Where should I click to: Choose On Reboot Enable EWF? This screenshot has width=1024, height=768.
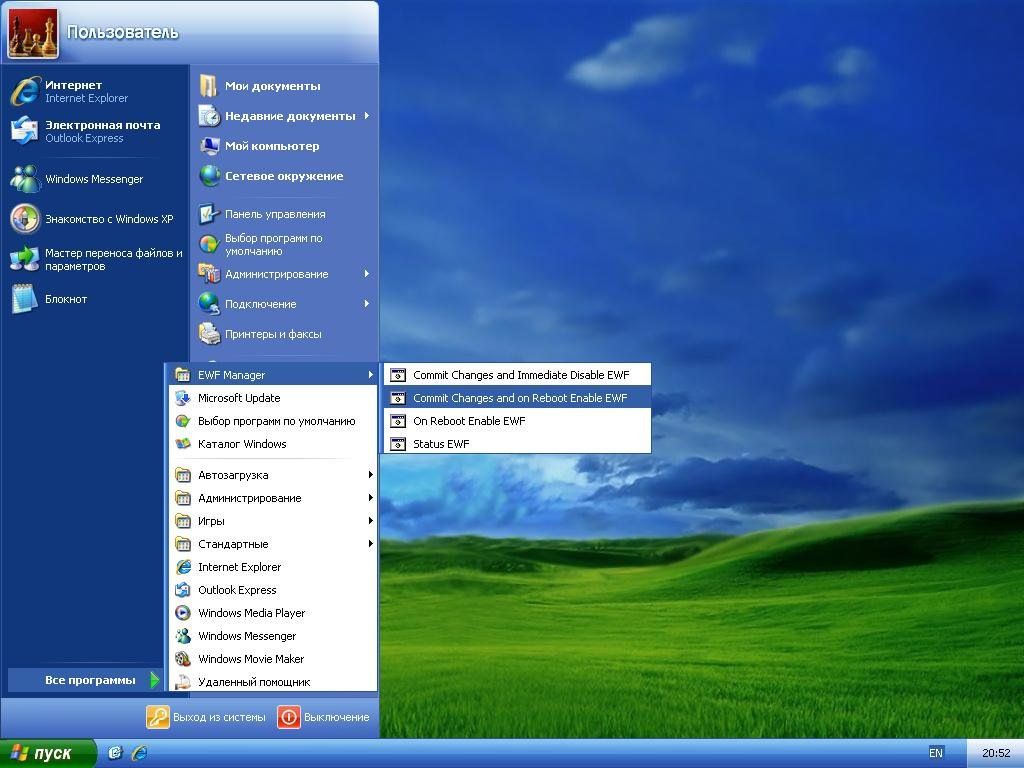coord(517,421)
